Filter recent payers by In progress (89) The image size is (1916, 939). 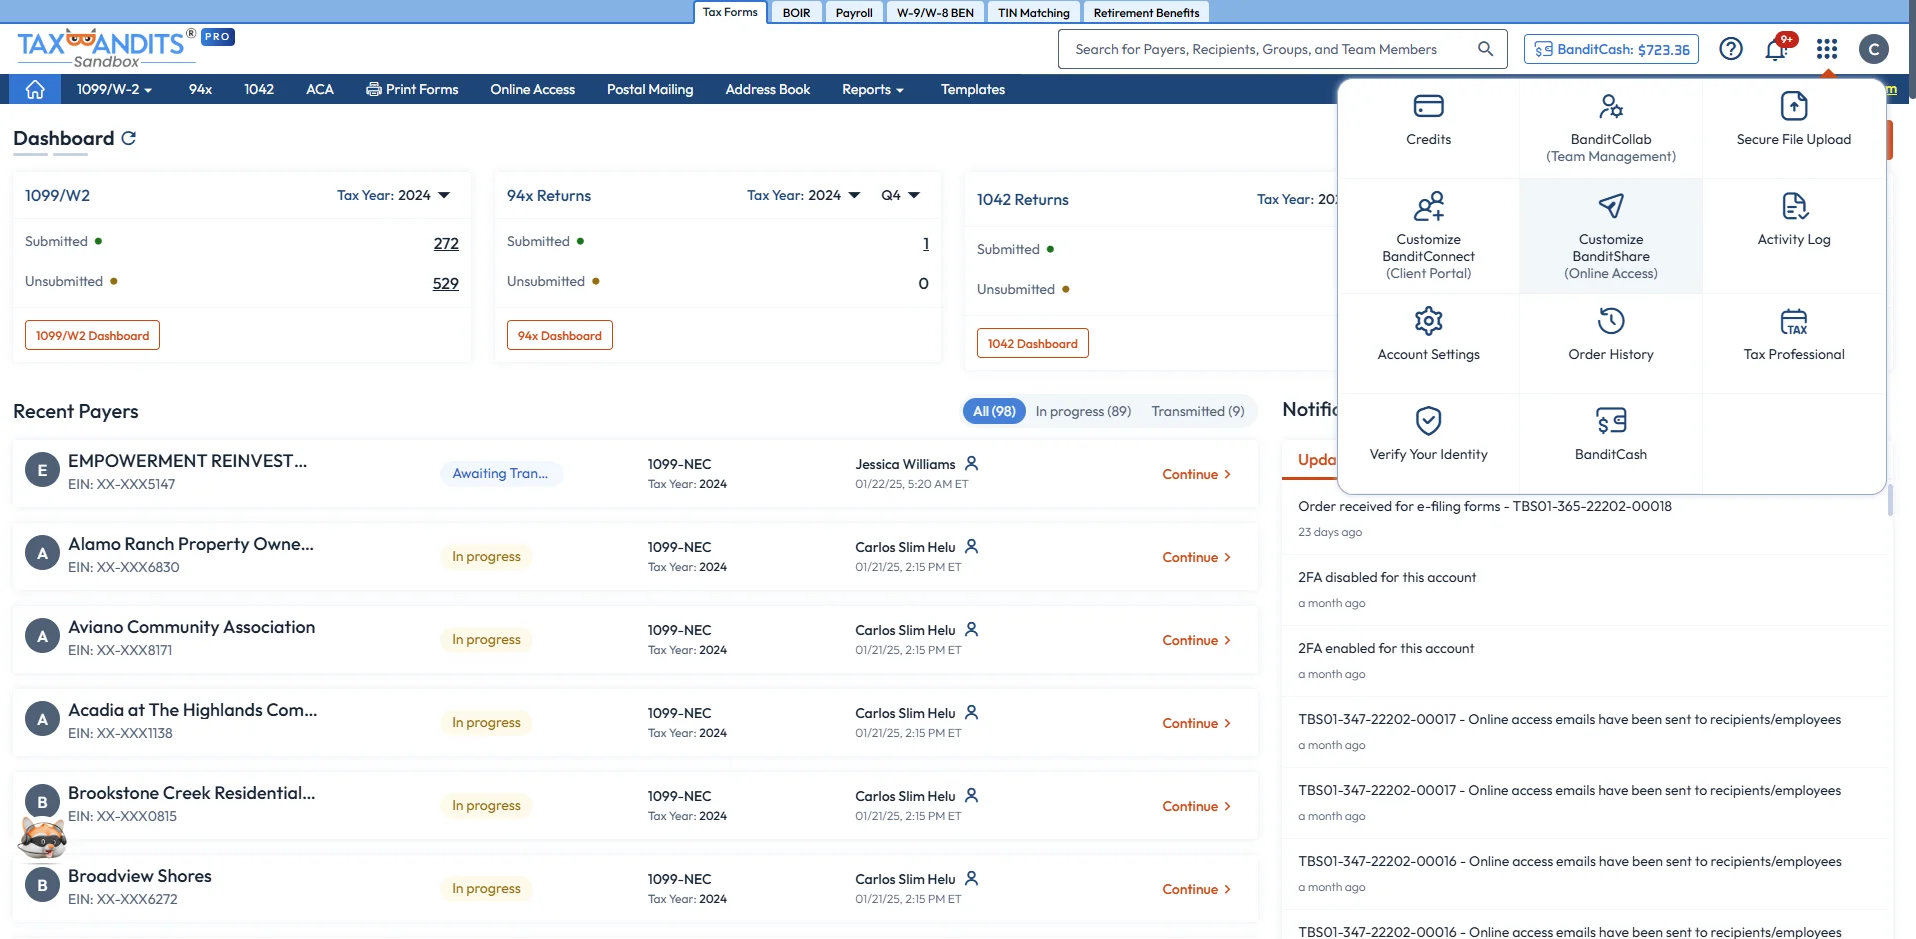(x=1083, y=411)
